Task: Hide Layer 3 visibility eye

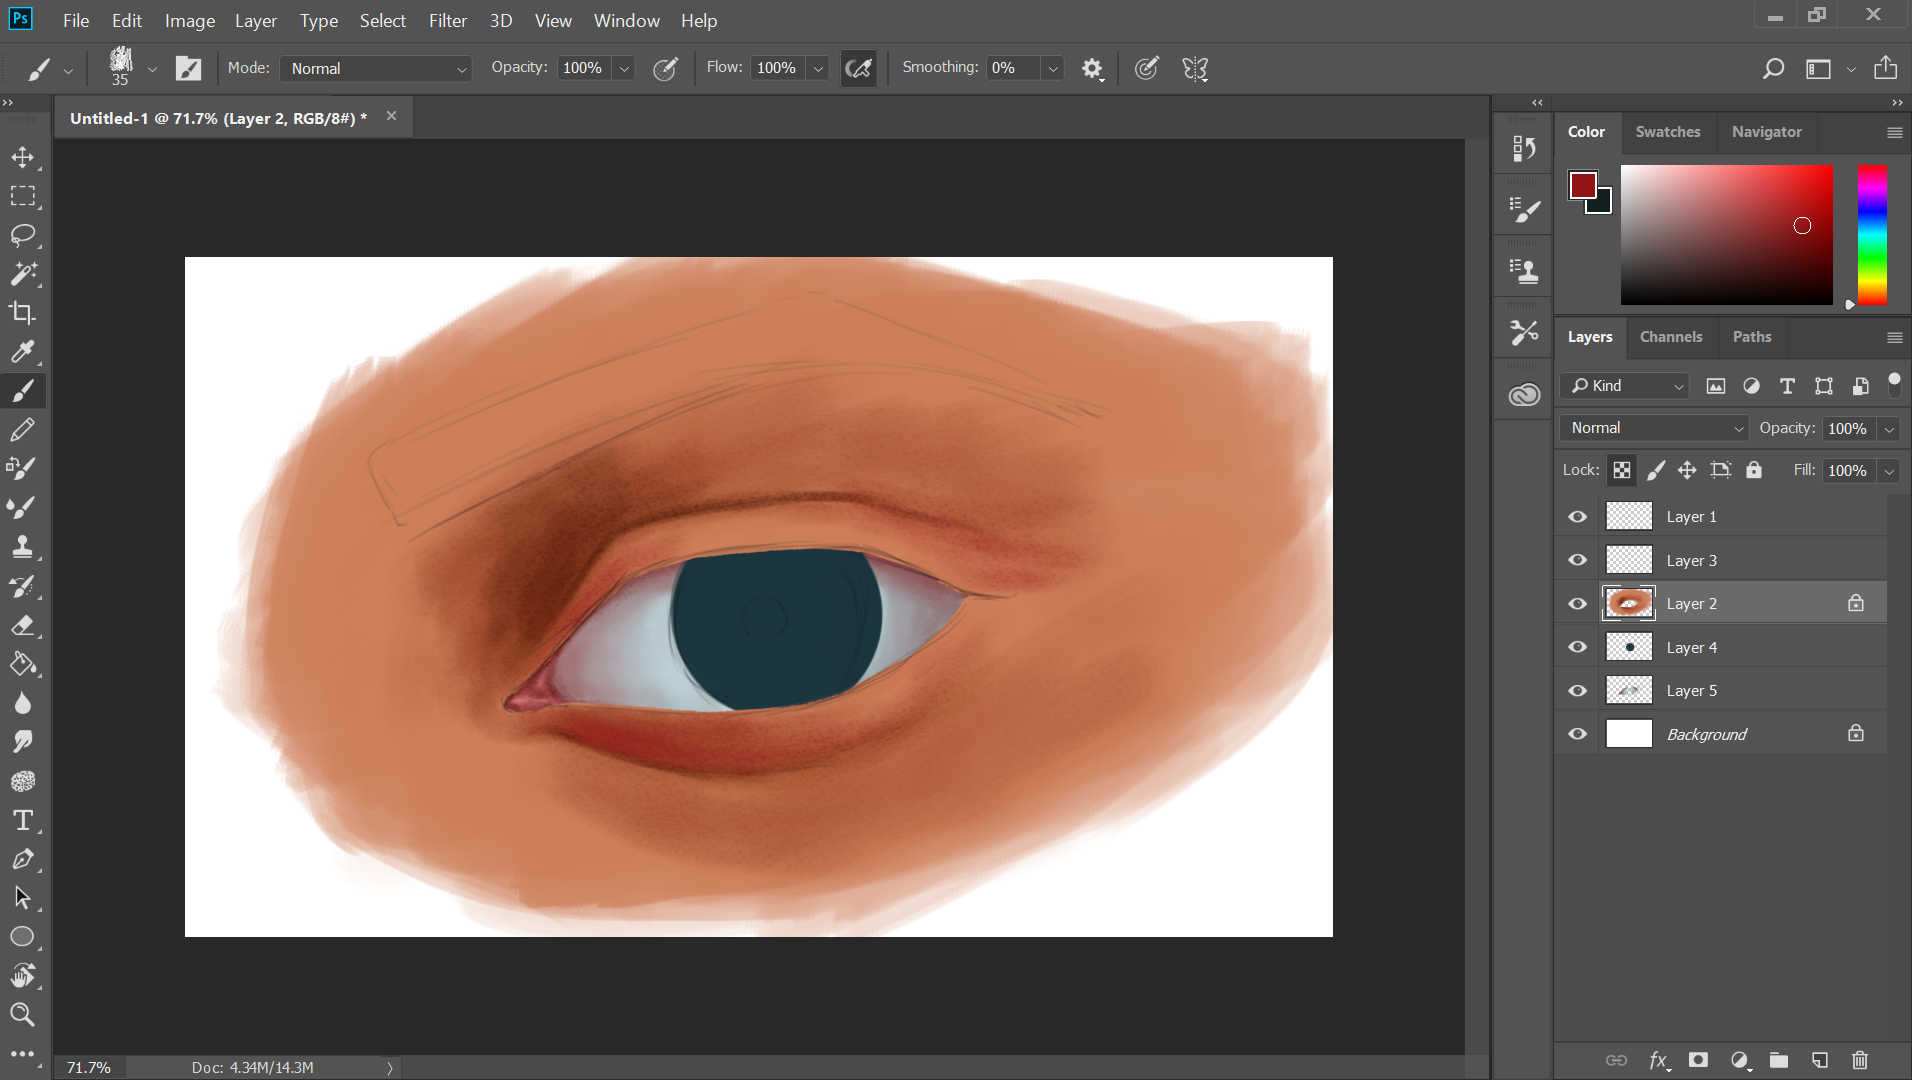Action: [x=1578, y=560]
